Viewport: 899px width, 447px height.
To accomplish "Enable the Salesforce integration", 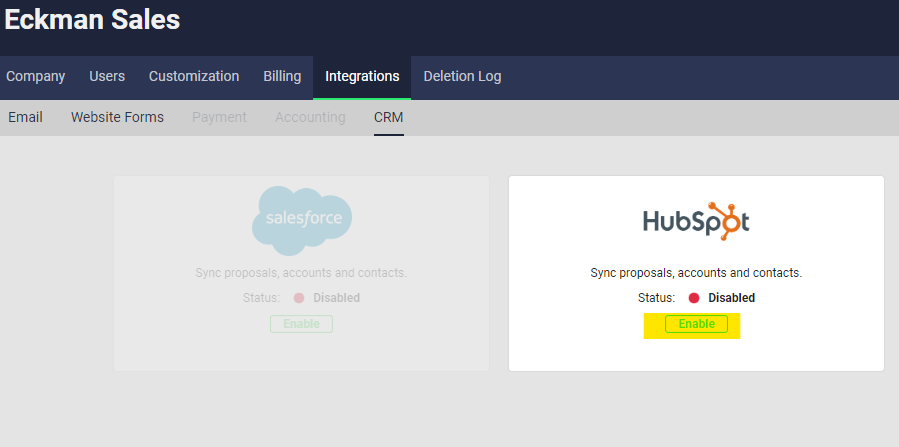I will [302, 324].
